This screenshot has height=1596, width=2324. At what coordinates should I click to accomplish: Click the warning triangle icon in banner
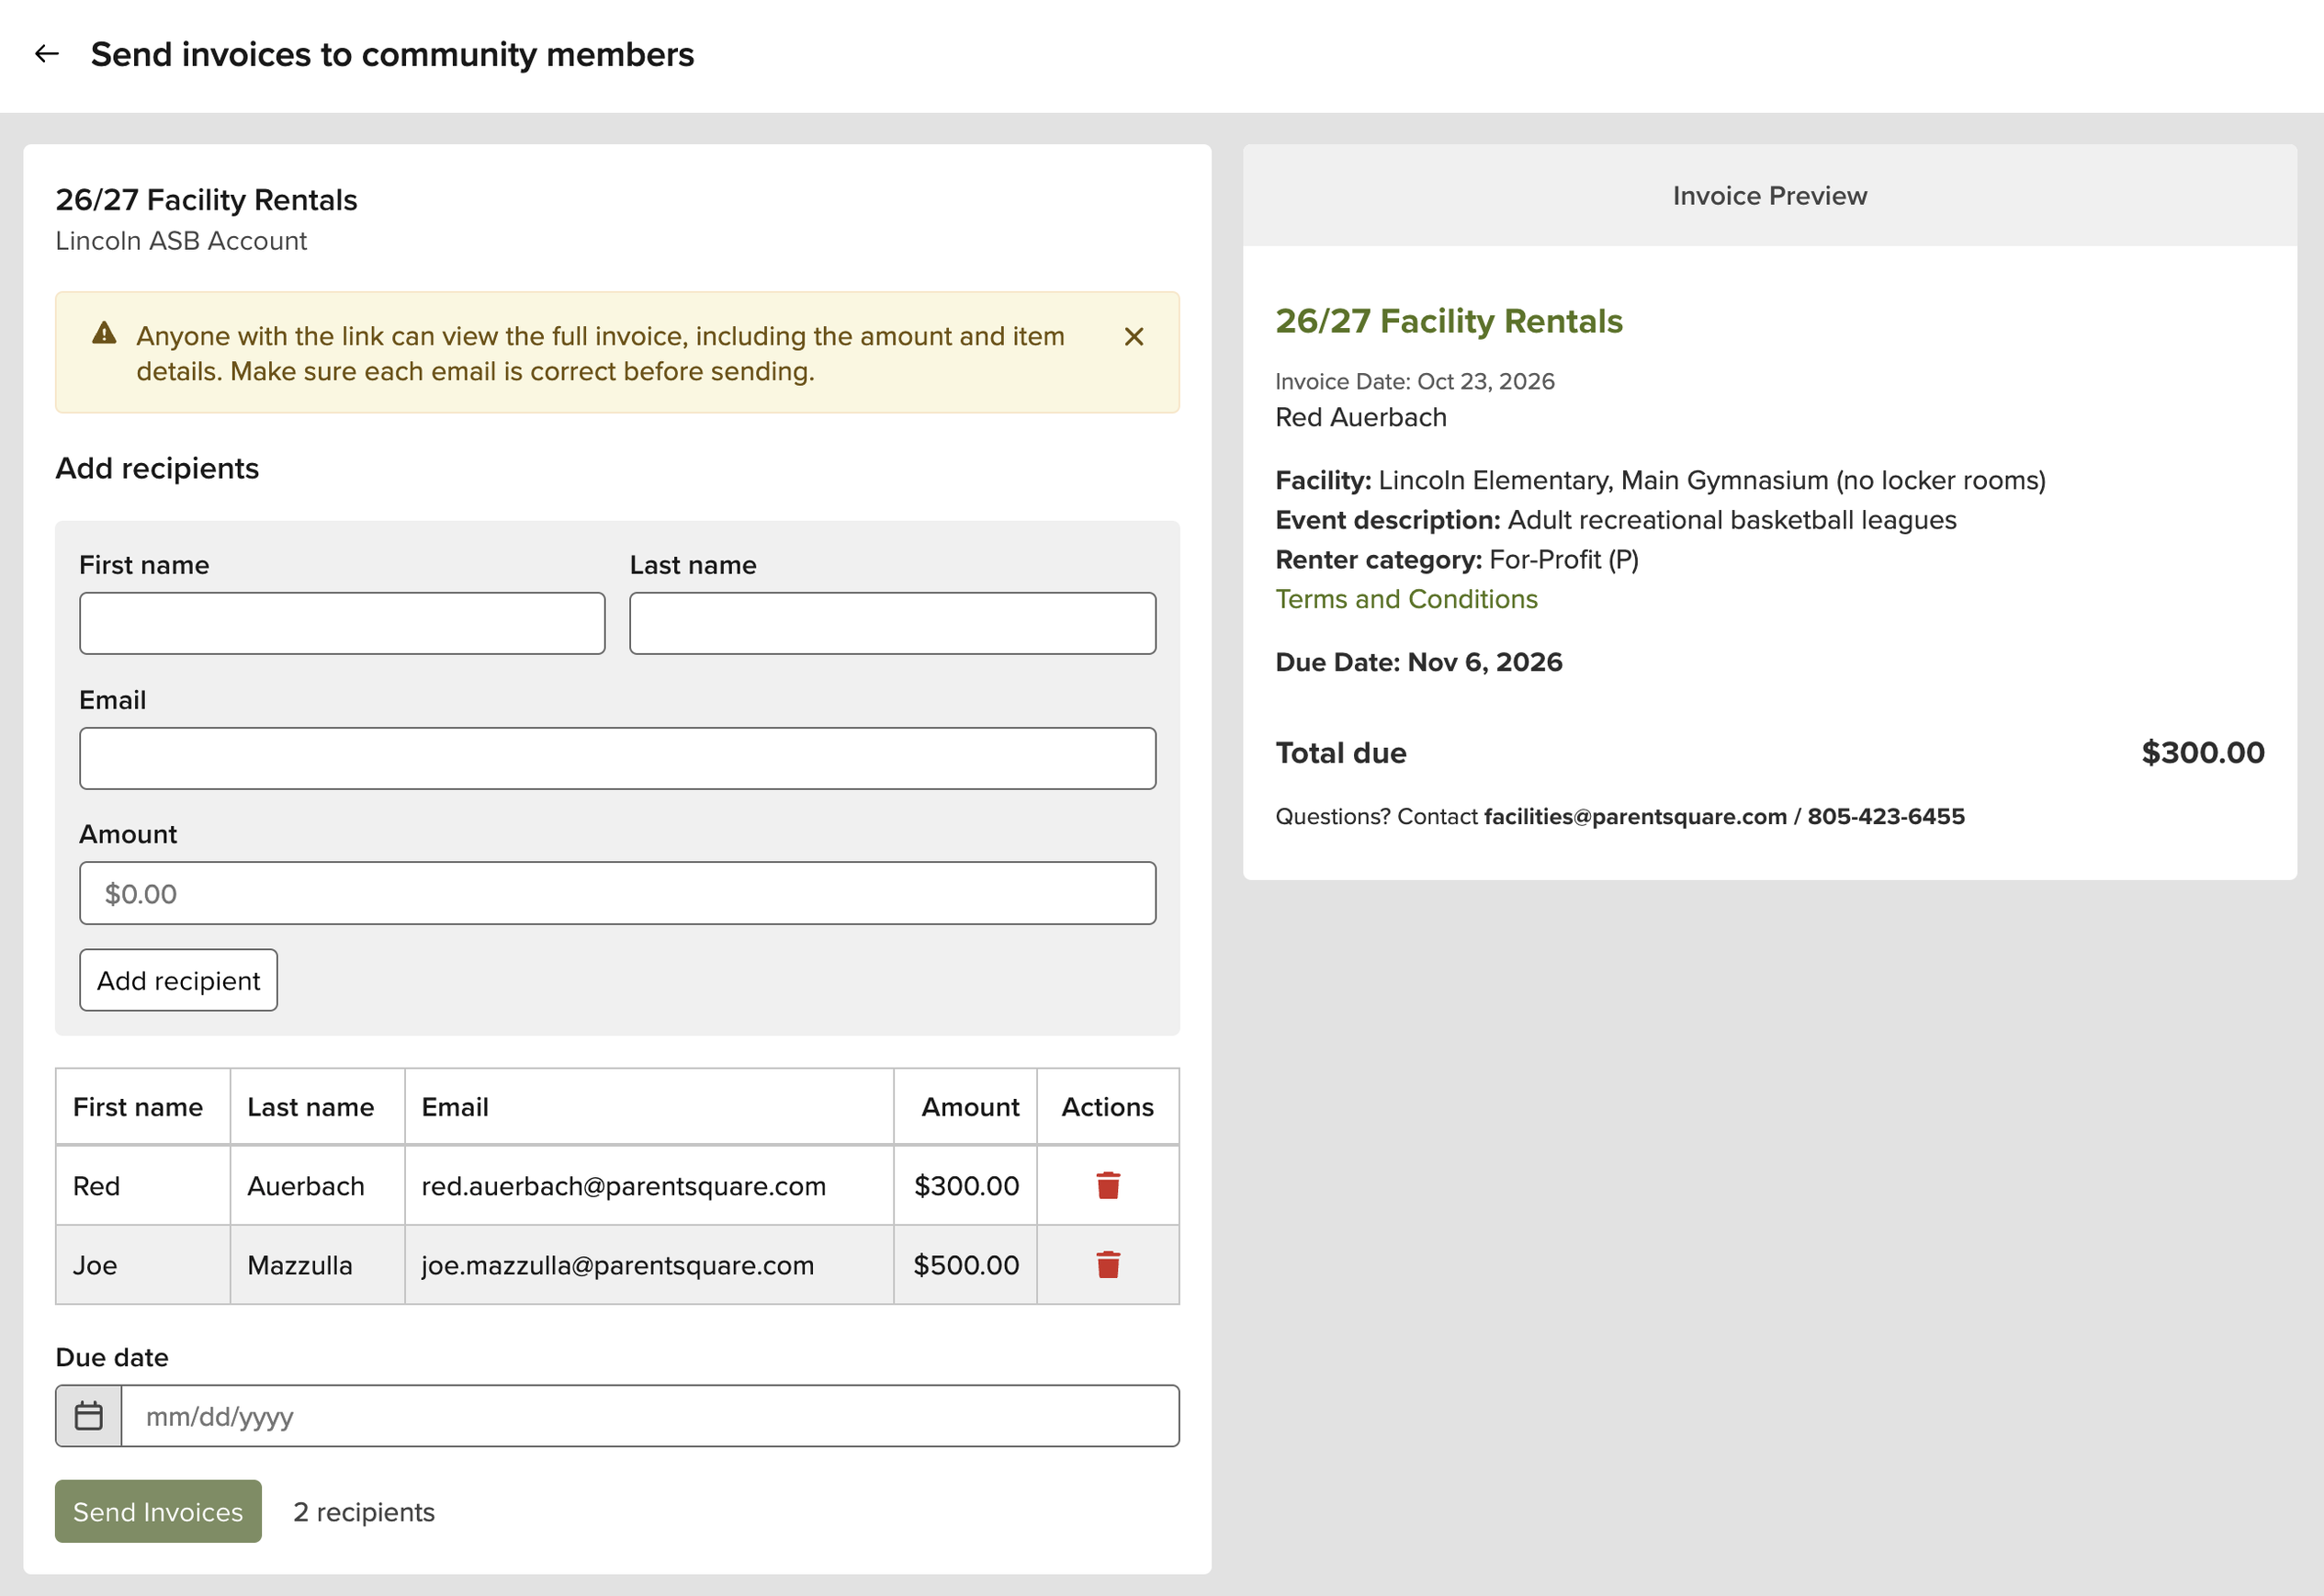click(104, 334)
